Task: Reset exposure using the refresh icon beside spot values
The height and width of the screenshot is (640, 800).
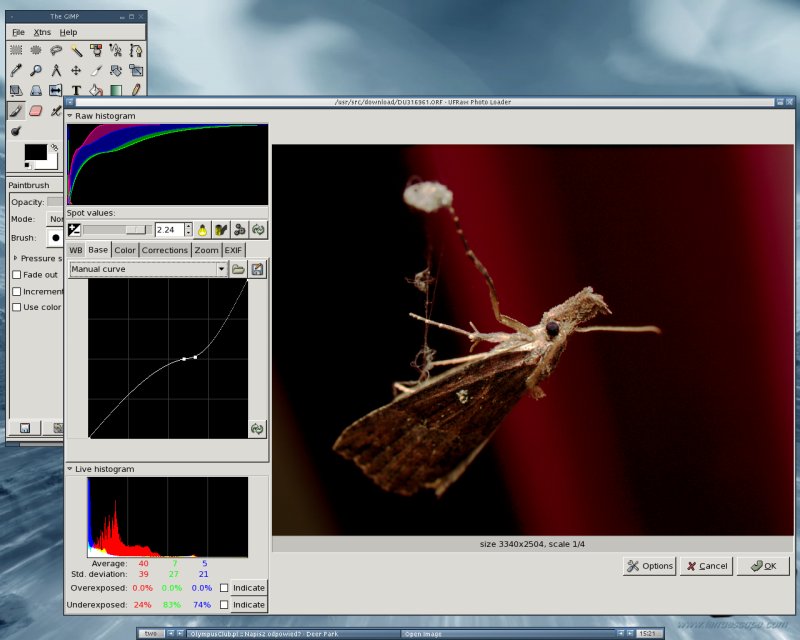Action: coord(258,230)
